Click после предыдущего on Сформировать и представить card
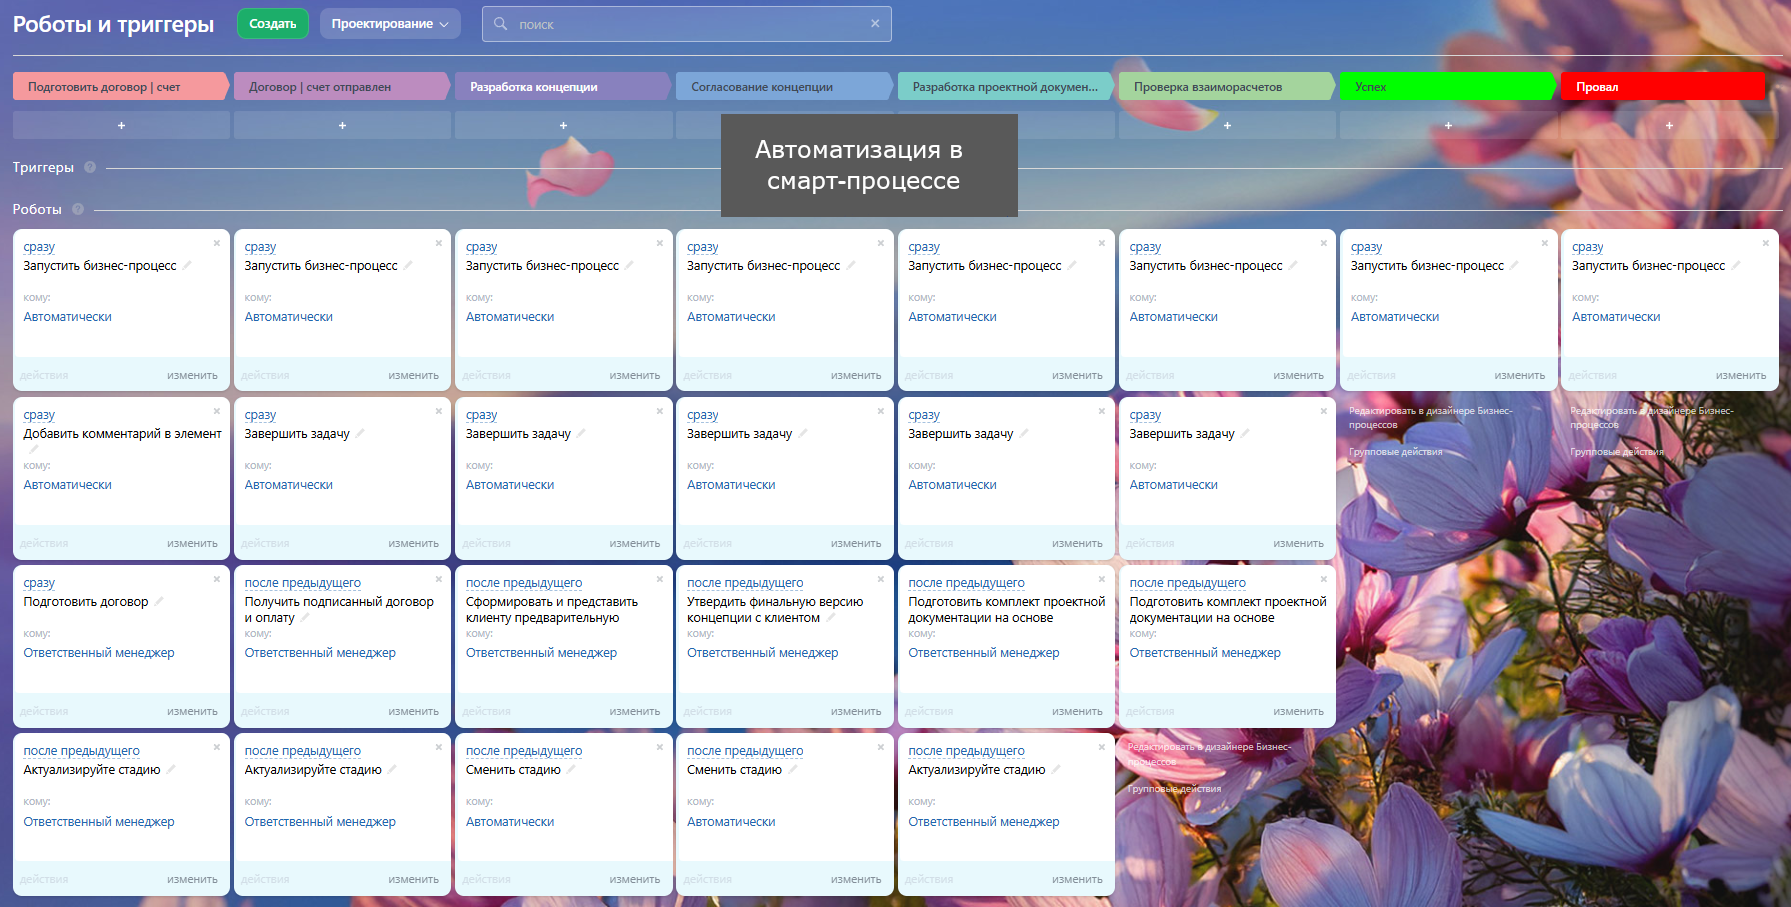1791x907 pixels. pos(524,583)
